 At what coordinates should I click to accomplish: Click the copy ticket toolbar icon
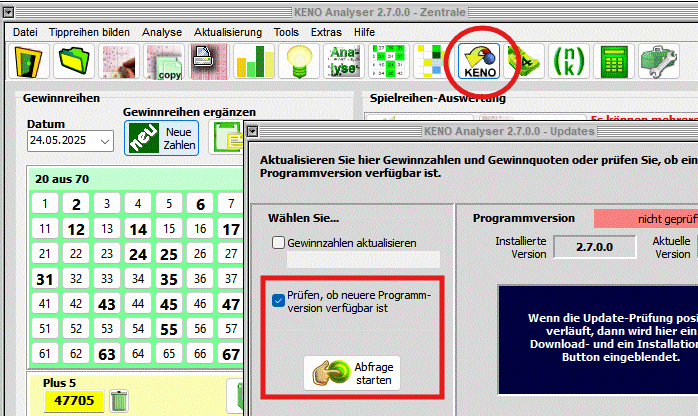(164, 61)
